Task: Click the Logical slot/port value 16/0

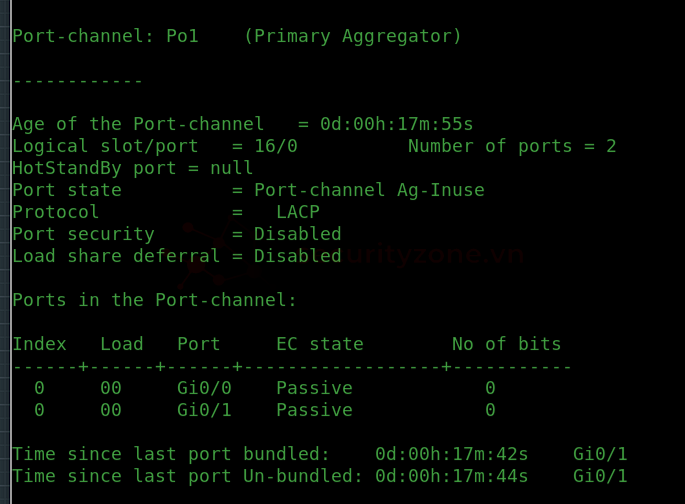Action: [x=276, y=146]
